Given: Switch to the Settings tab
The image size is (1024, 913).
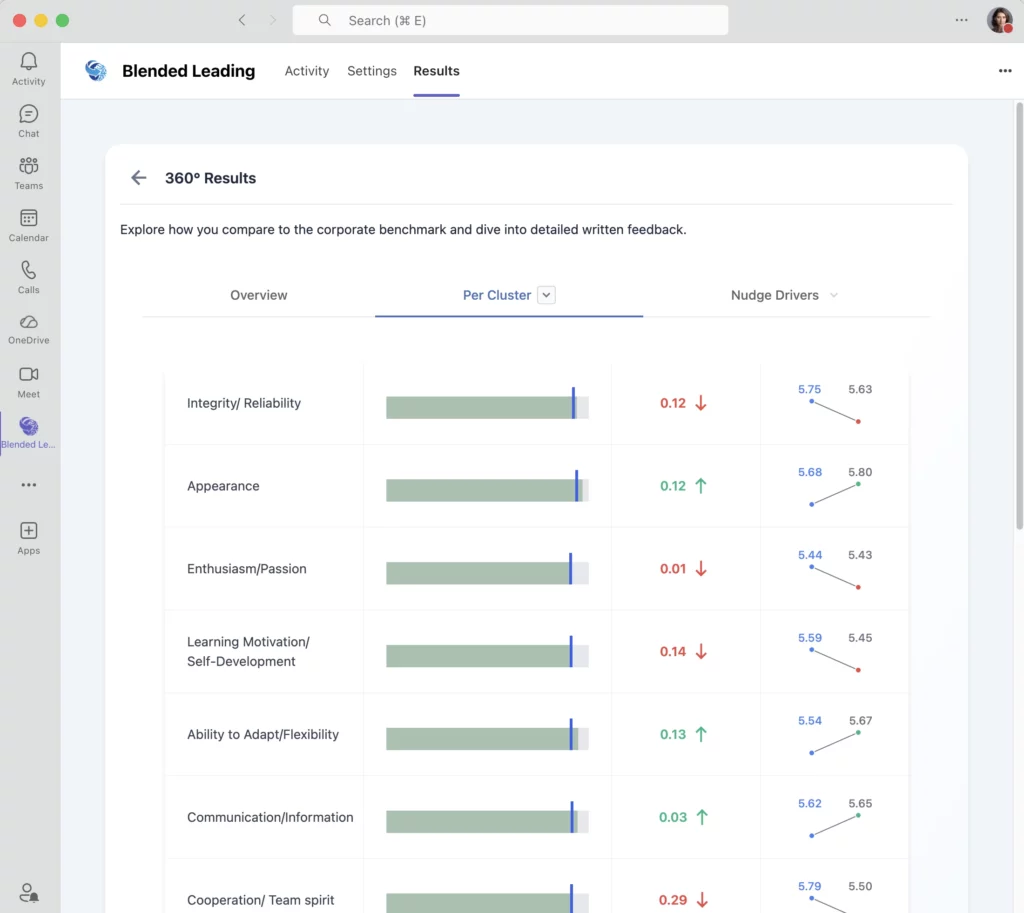Looking at the screenshot, I should coord(372,71).
